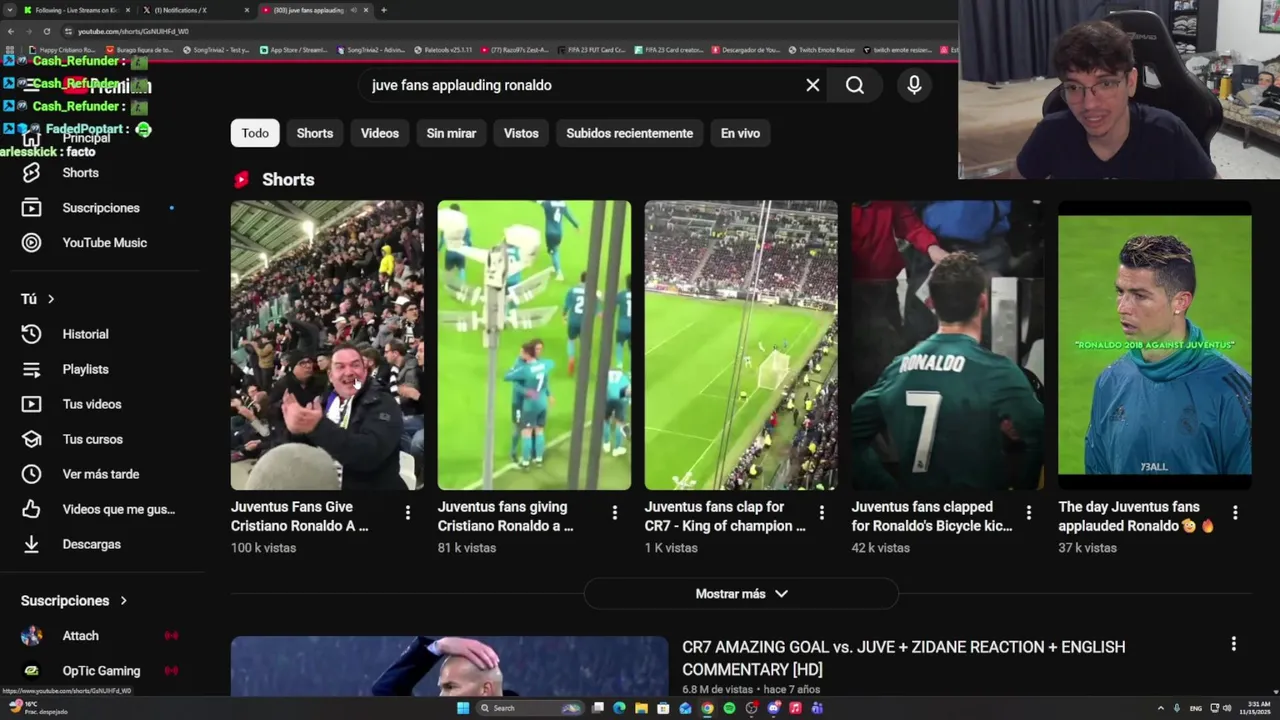Click the Windows taskbar Search box
Screen dimensions: 1280x720
coord(529,708)
